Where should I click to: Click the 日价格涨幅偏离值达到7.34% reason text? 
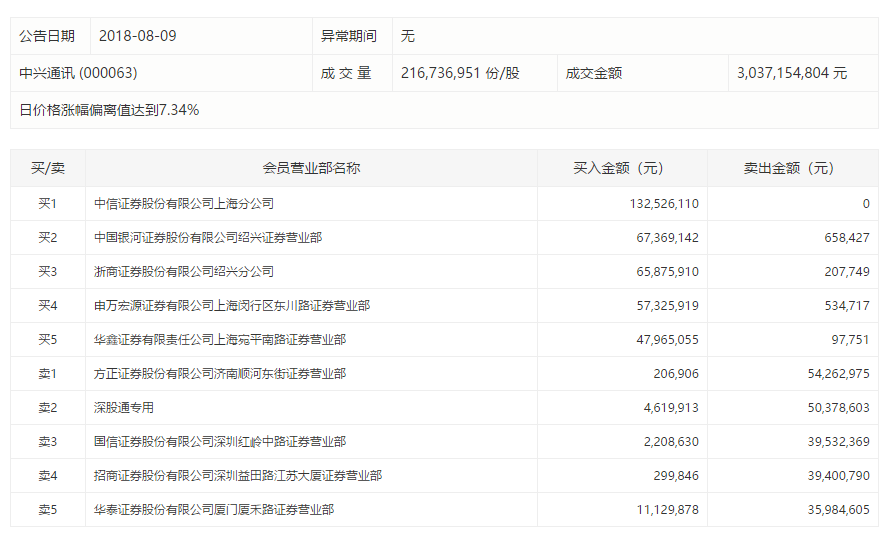pyautogui.click(x=109, y=110)
